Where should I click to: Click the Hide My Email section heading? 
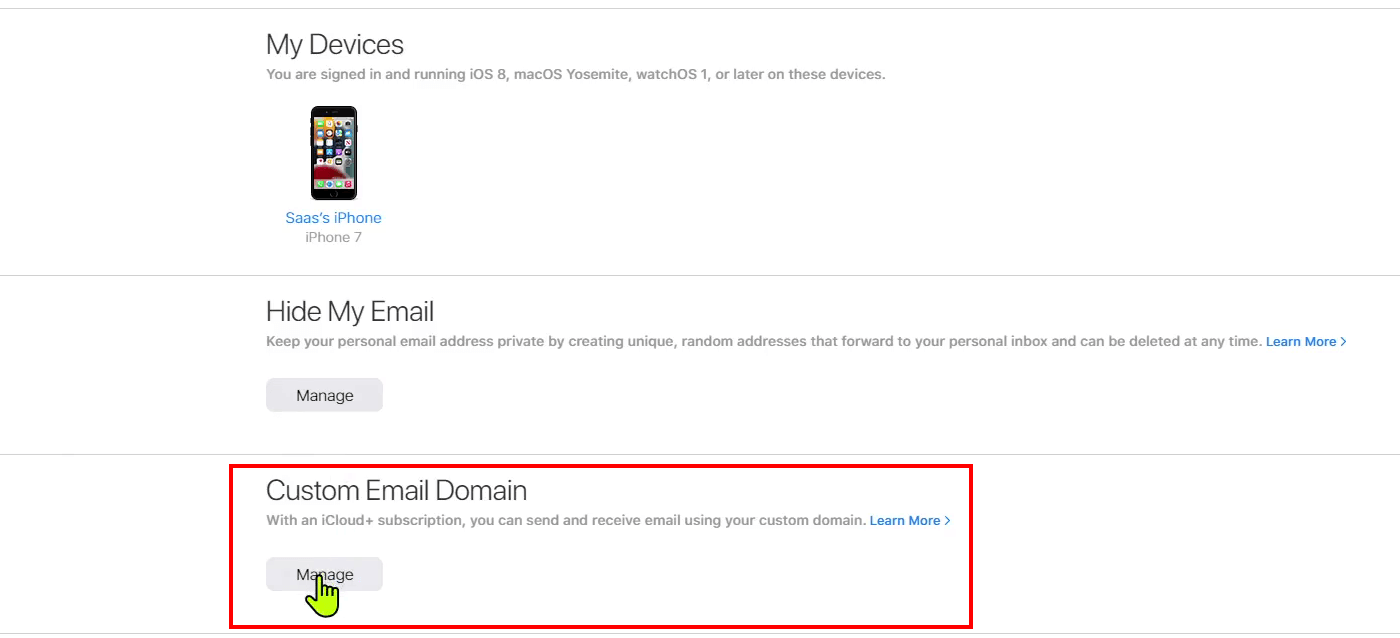coord(350,311)
